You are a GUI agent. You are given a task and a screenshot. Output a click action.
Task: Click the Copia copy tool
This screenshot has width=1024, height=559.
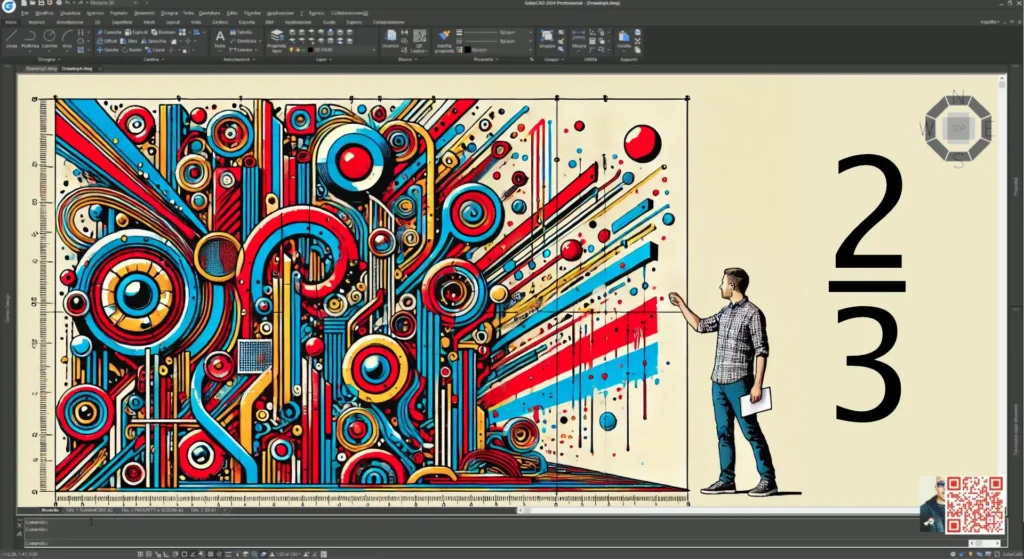pyautogui.click(x=155, y=50)
